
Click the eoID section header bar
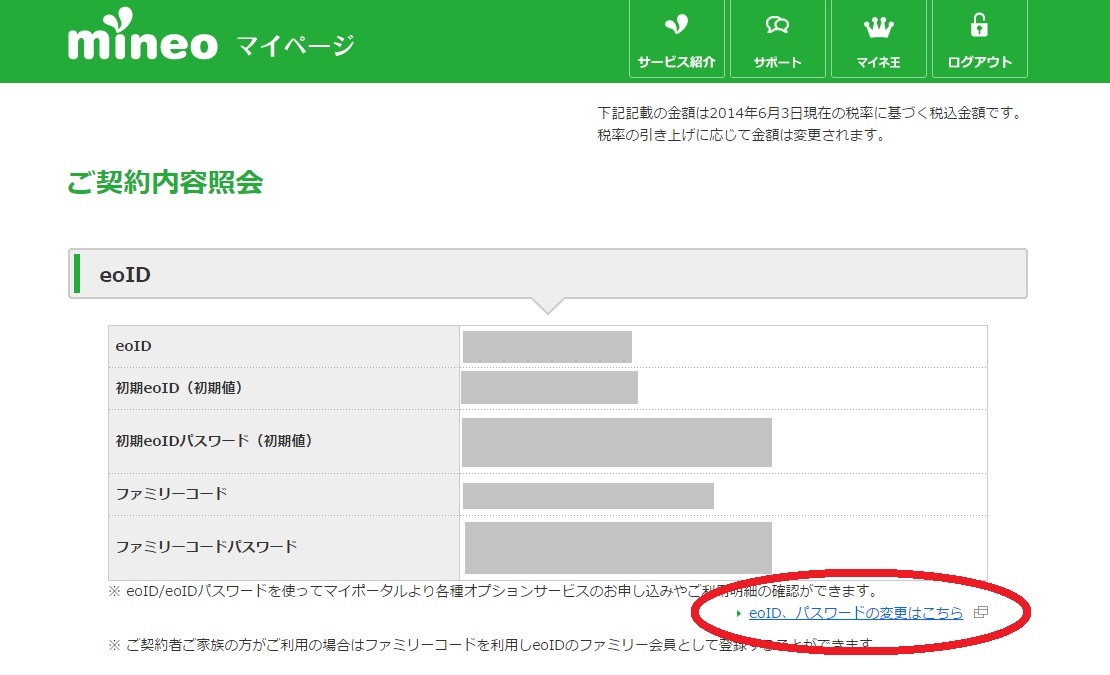(547, 273)
